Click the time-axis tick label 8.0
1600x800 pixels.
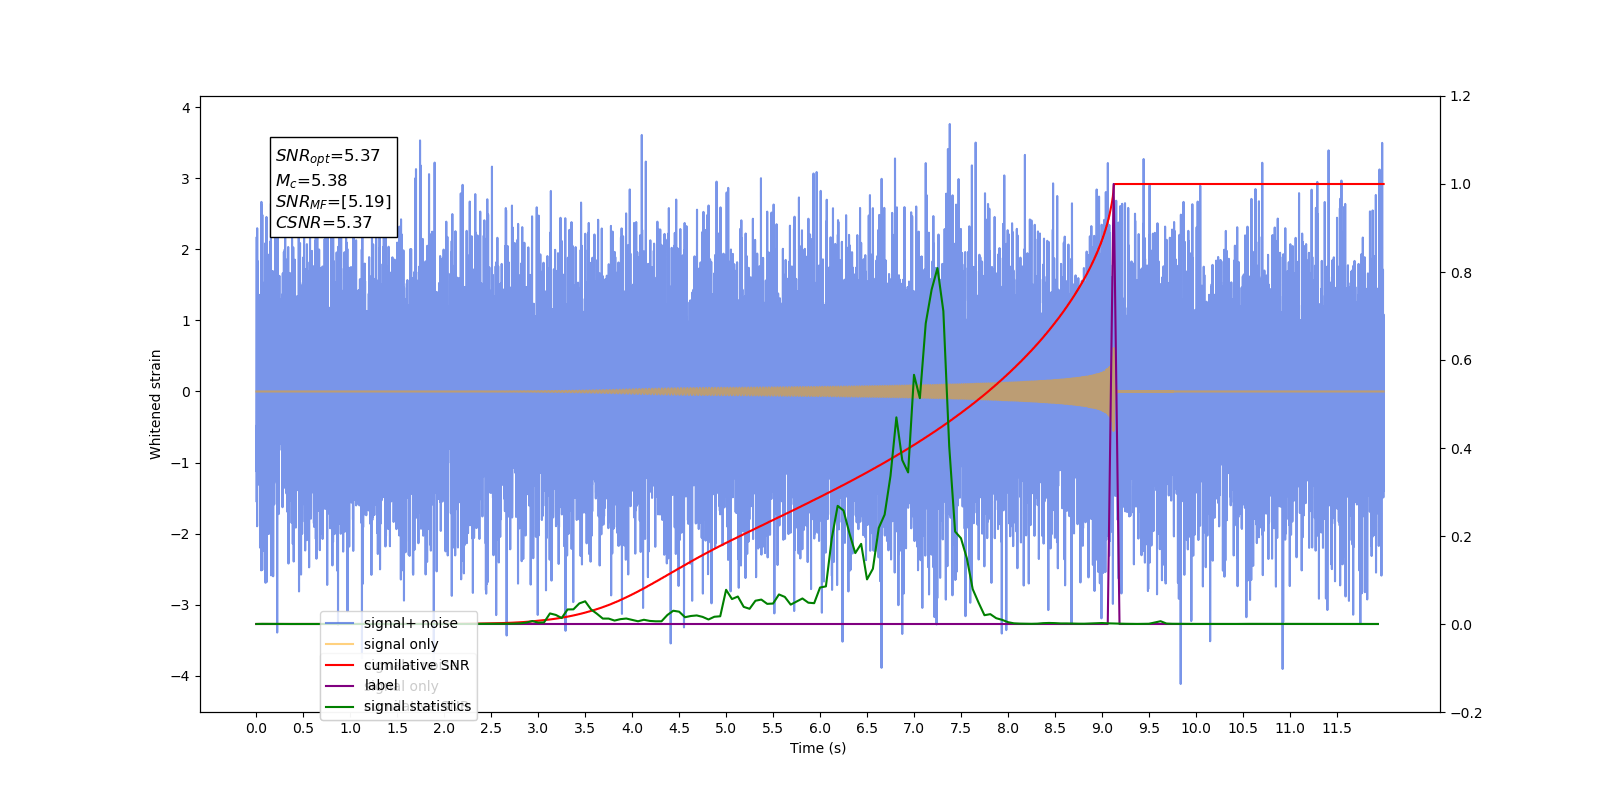(x=1008, y=728)
